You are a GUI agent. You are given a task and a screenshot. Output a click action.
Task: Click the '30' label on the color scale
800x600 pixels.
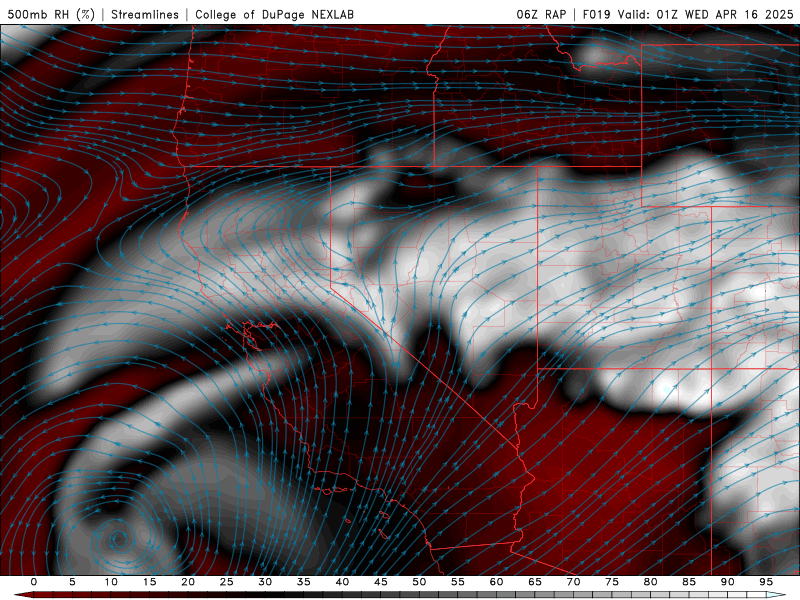265,582
